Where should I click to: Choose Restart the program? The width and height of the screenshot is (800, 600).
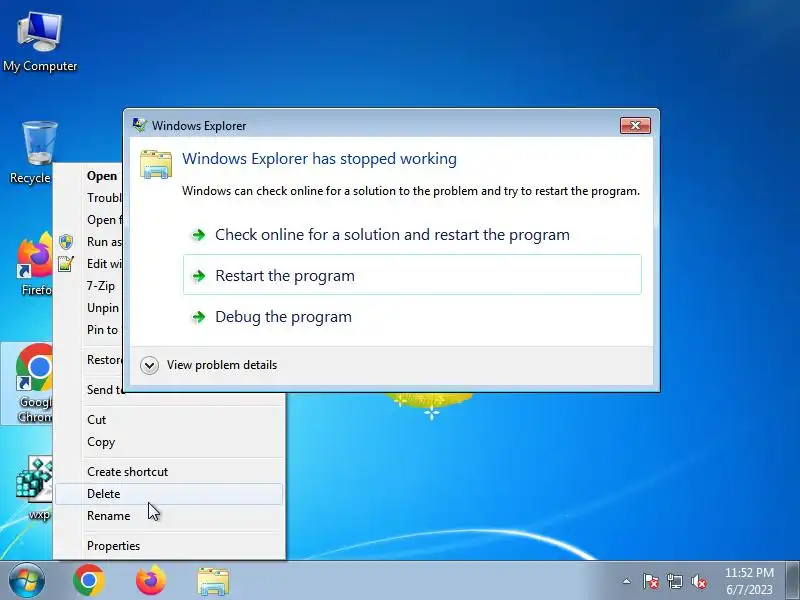pos(412,275)
